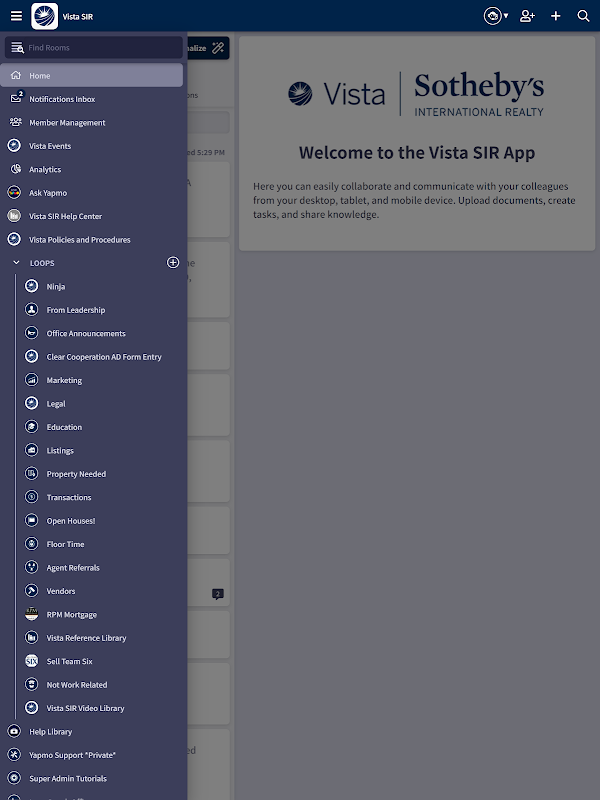Select Home in the sidebar
This screenshot has width=600, height=800.
tap(92, 76)
